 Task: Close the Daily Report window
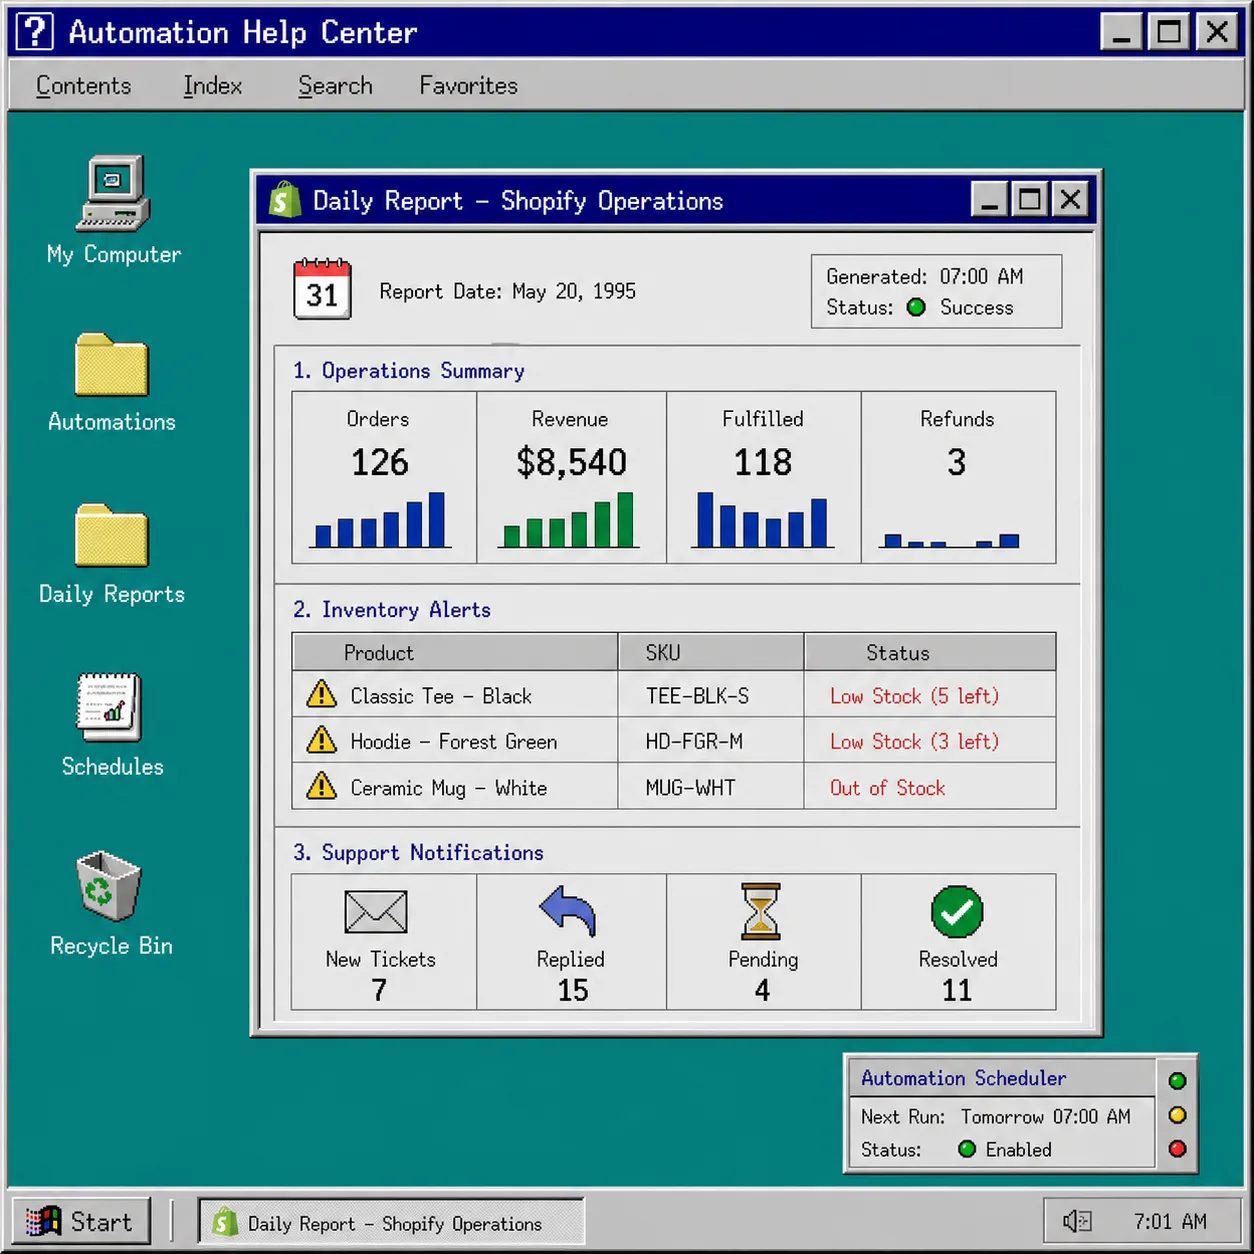[x=1070, y=200]
